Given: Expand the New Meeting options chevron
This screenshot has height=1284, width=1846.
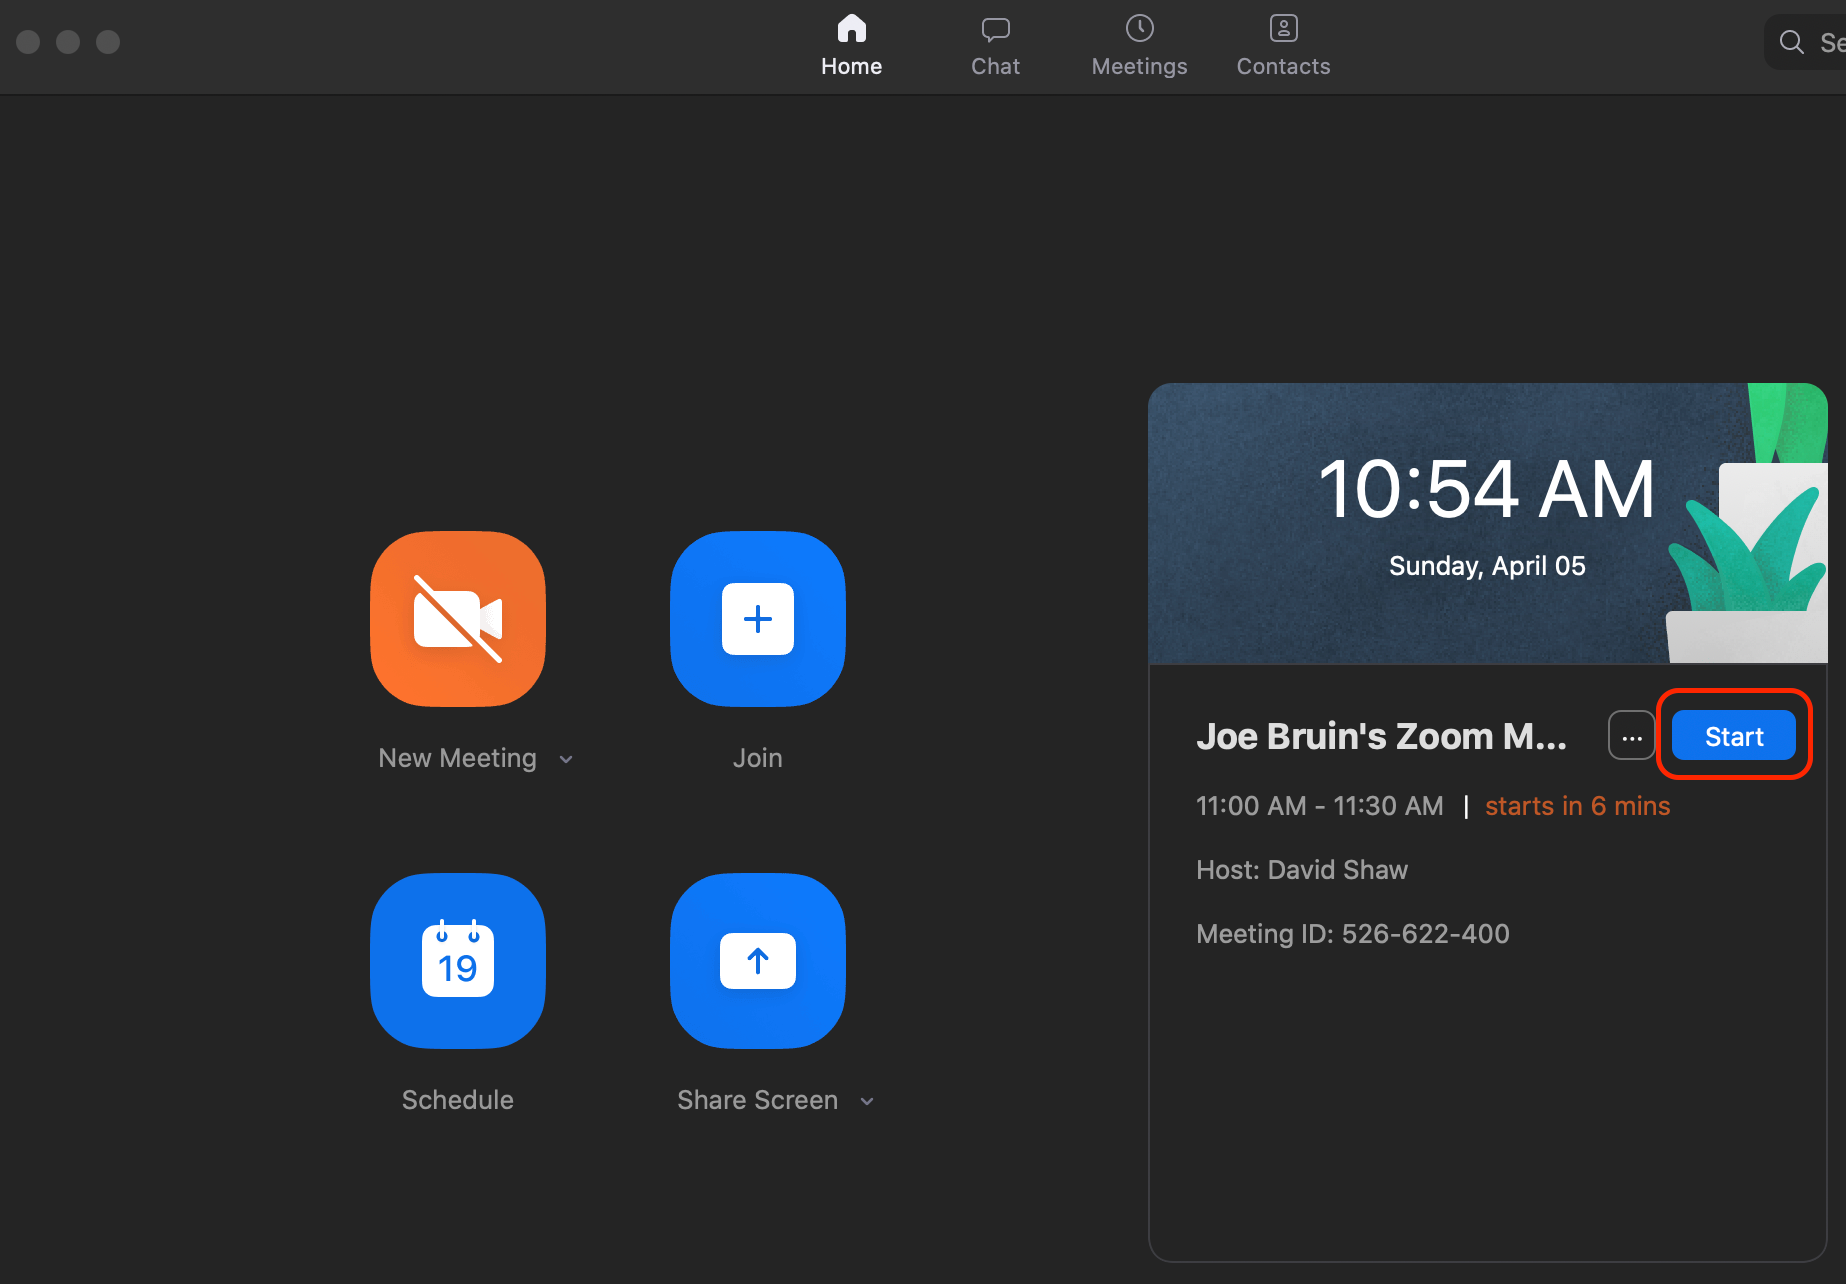Looking at the screenshot, I should point(567,759).
